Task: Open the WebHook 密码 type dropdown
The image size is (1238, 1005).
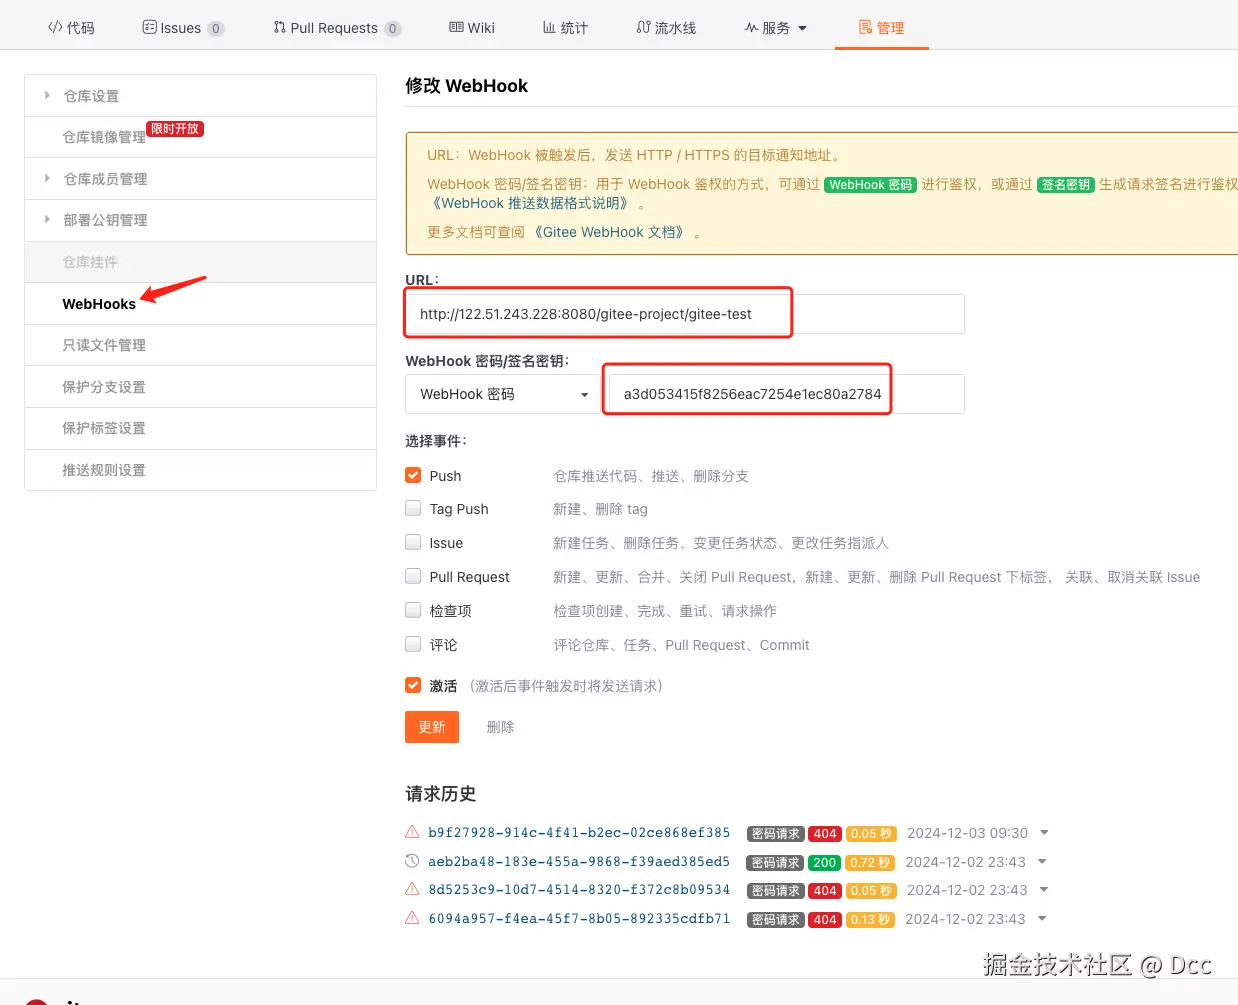Action: click(502, 394)
